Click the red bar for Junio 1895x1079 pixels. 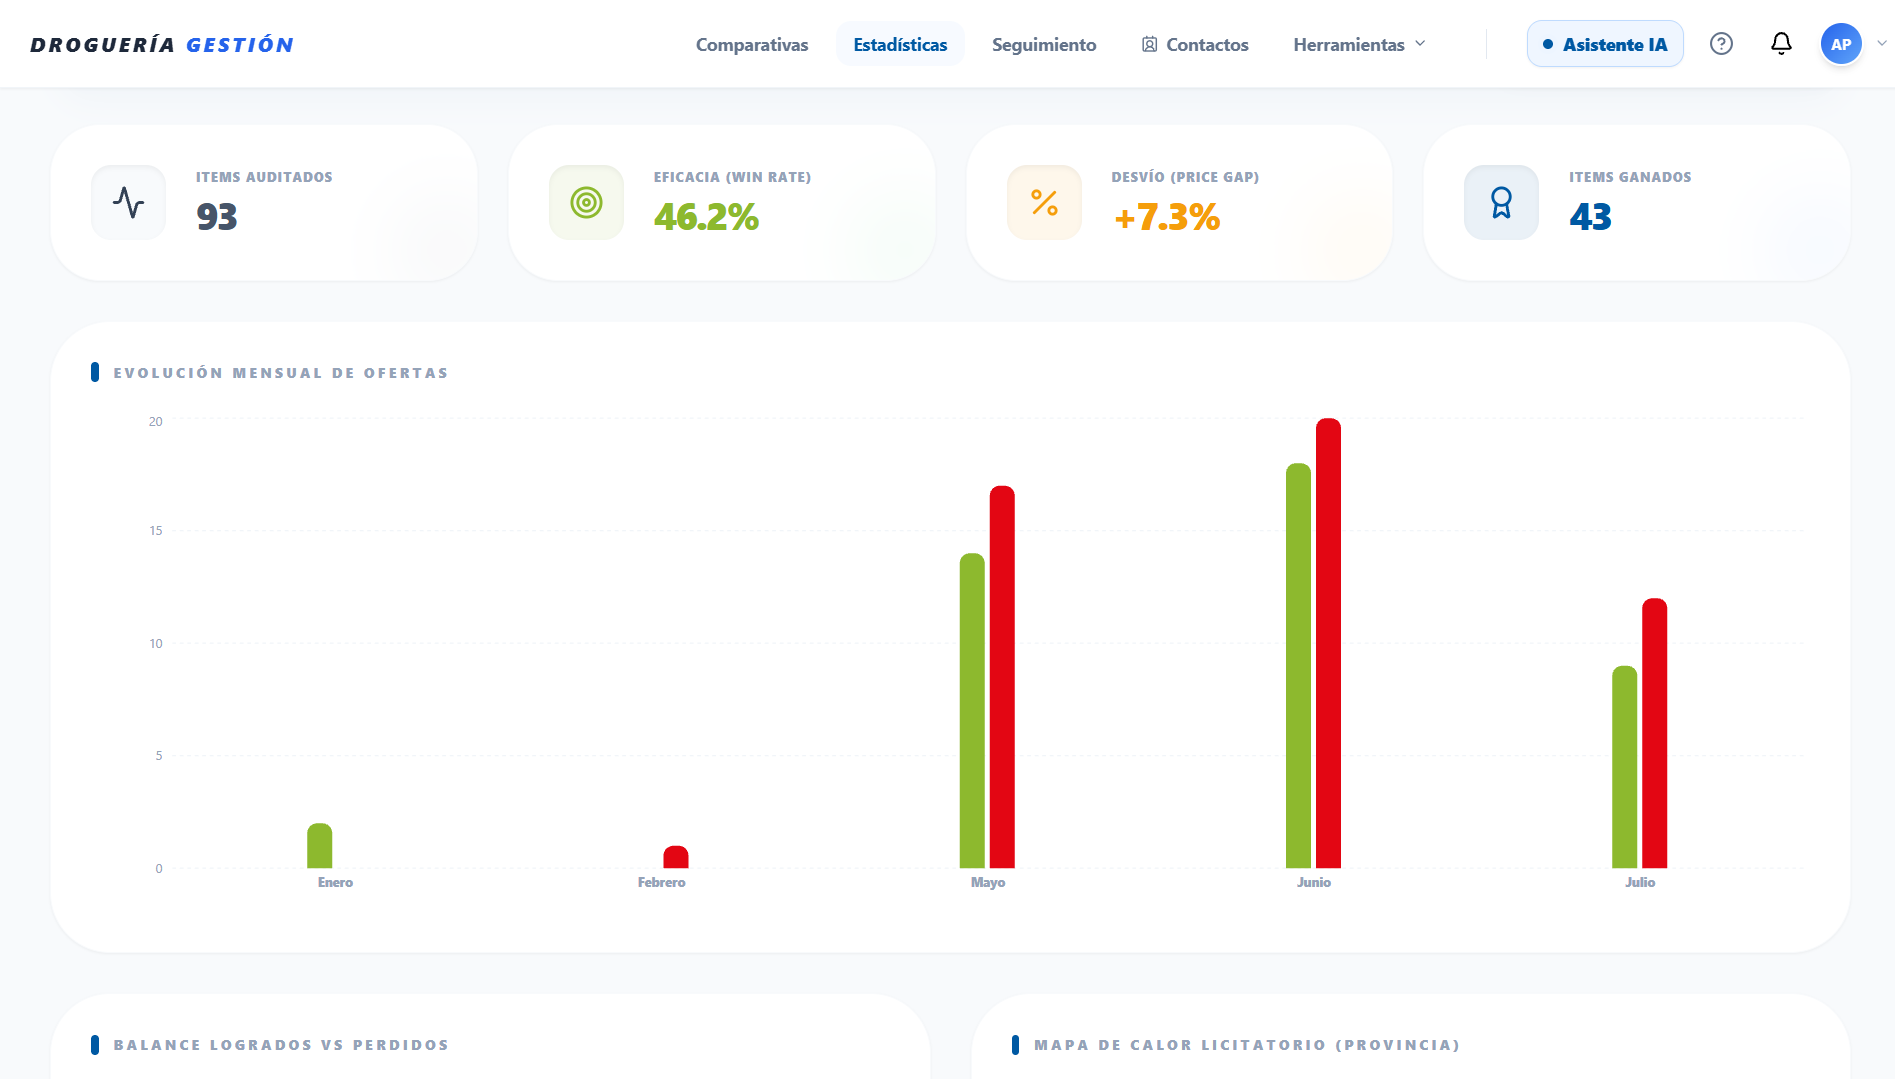click(x=1328, y=643)
